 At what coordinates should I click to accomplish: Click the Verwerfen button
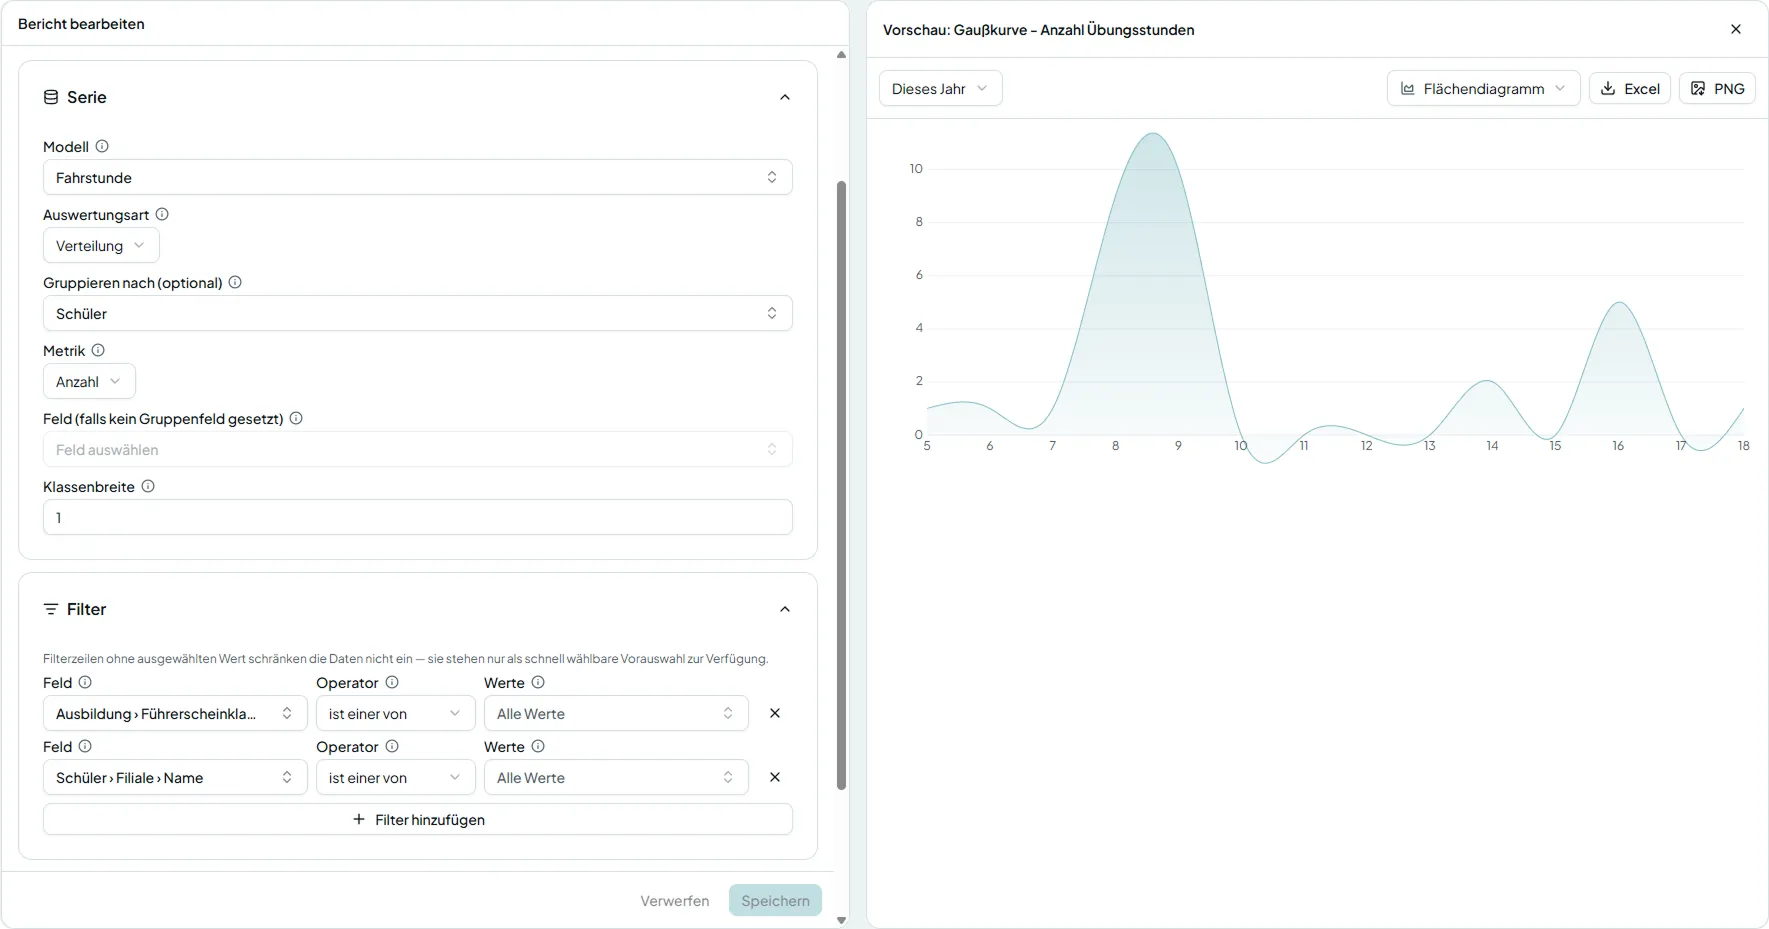675,900
